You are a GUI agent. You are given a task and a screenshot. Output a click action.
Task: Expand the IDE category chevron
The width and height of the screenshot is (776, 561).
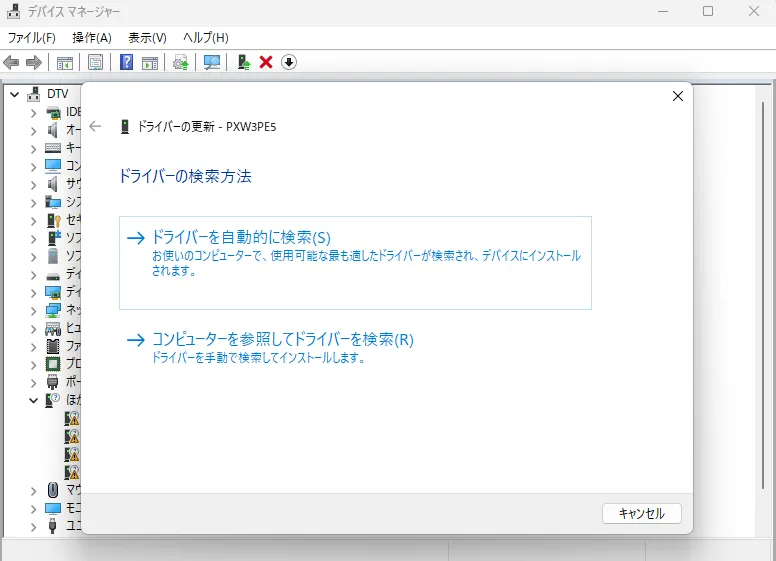(x=33, y=113)
